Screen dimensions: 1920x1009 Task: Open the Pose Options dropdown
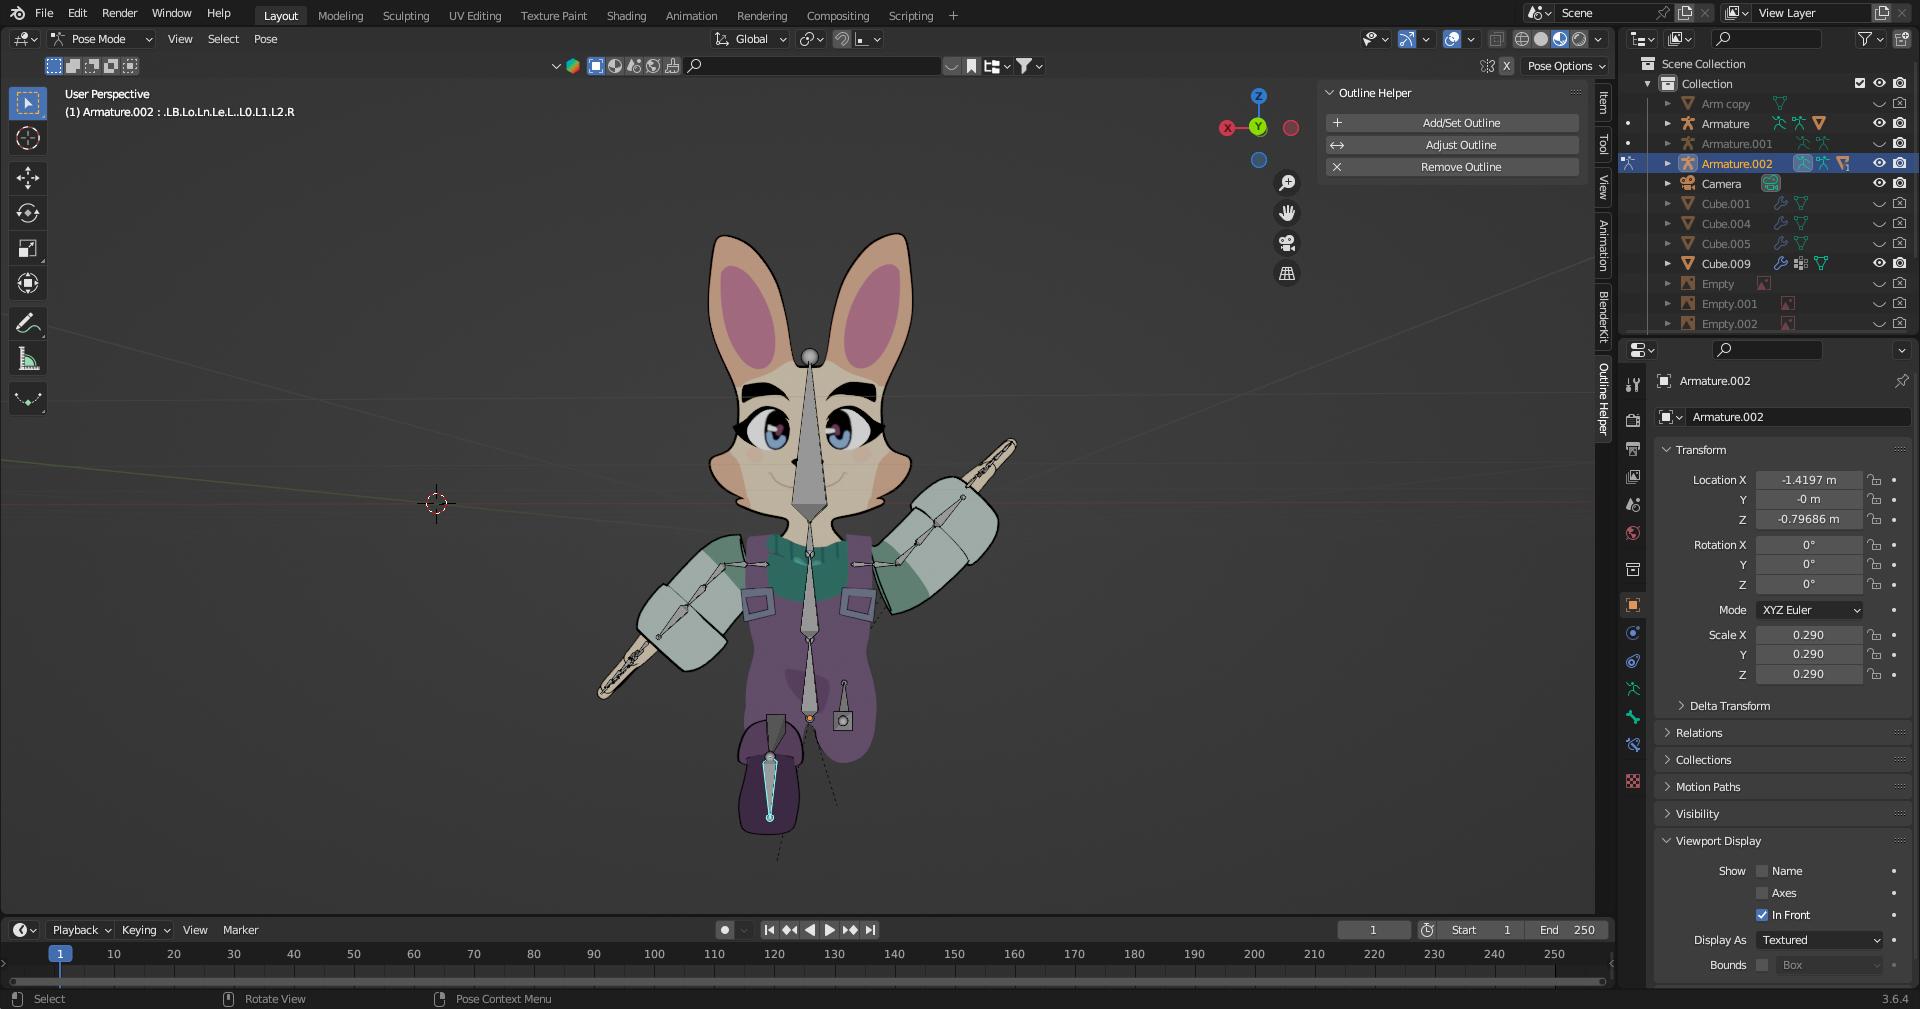(x=1566, y=66)
